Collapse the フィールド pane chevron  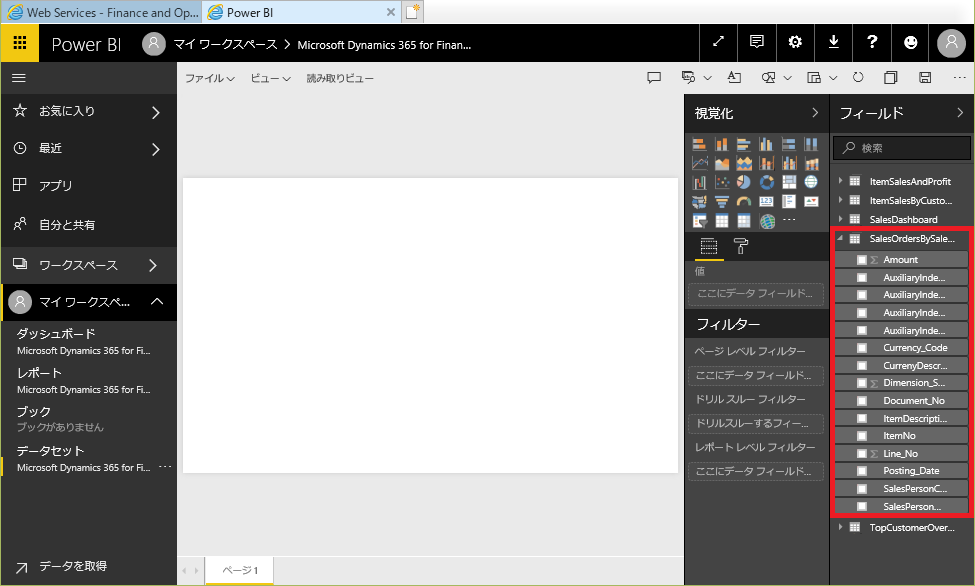[x=959, y=113]
